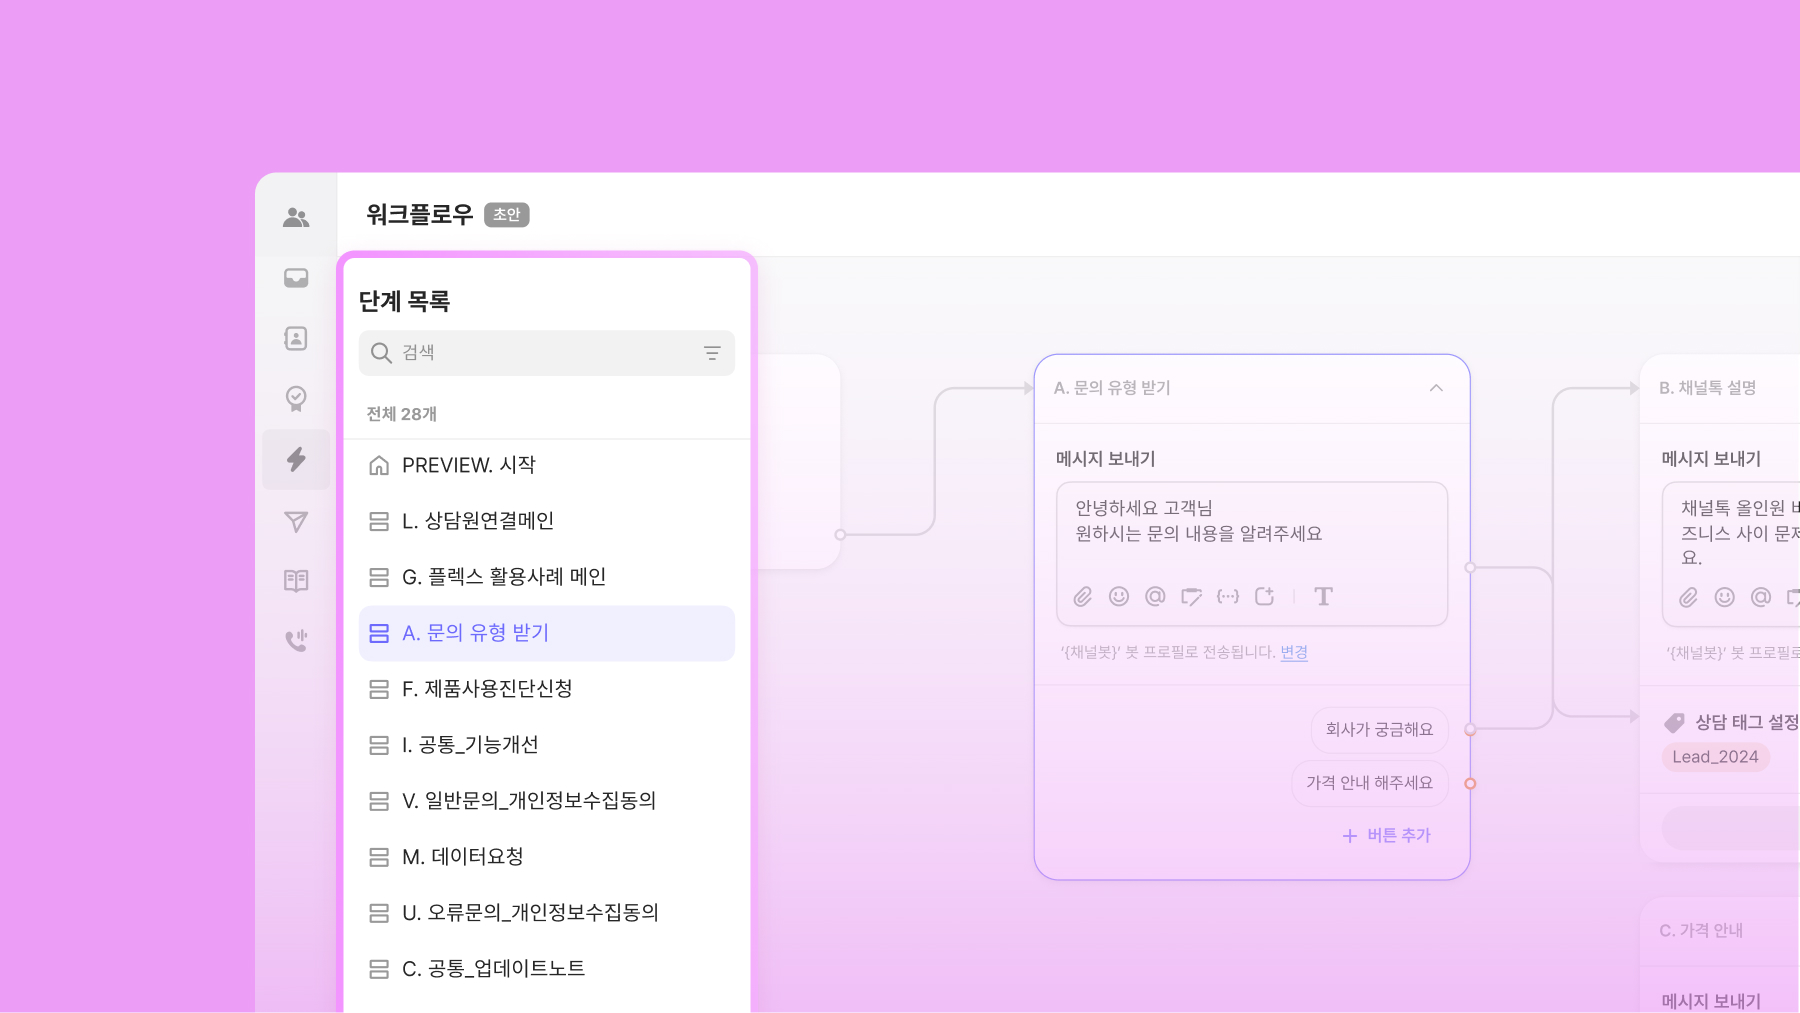
Task: Click the connector dot beside 회사가 궁금해요
Action: tap(1470, 730)
